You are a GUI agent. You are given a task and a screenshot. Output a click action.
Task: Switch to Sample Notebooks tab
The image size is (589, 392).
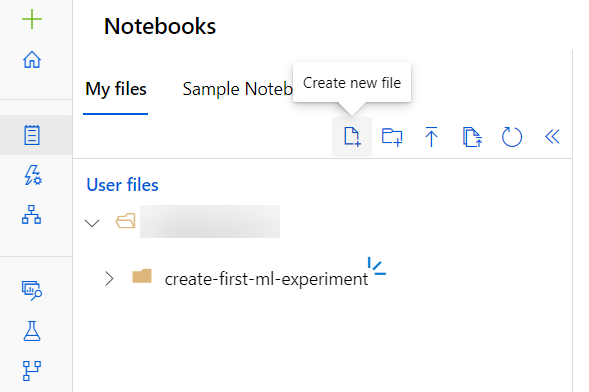click(237, 89)
